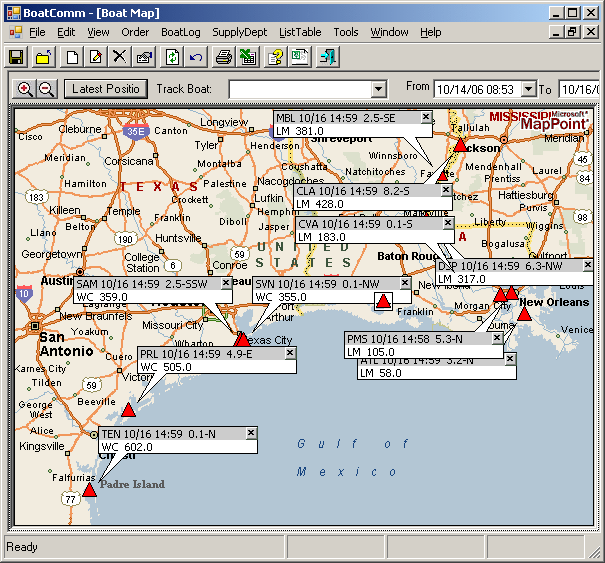Click inside the Track Boat combo field
Screen dimensions: 605x563
(x=301, y=90)
